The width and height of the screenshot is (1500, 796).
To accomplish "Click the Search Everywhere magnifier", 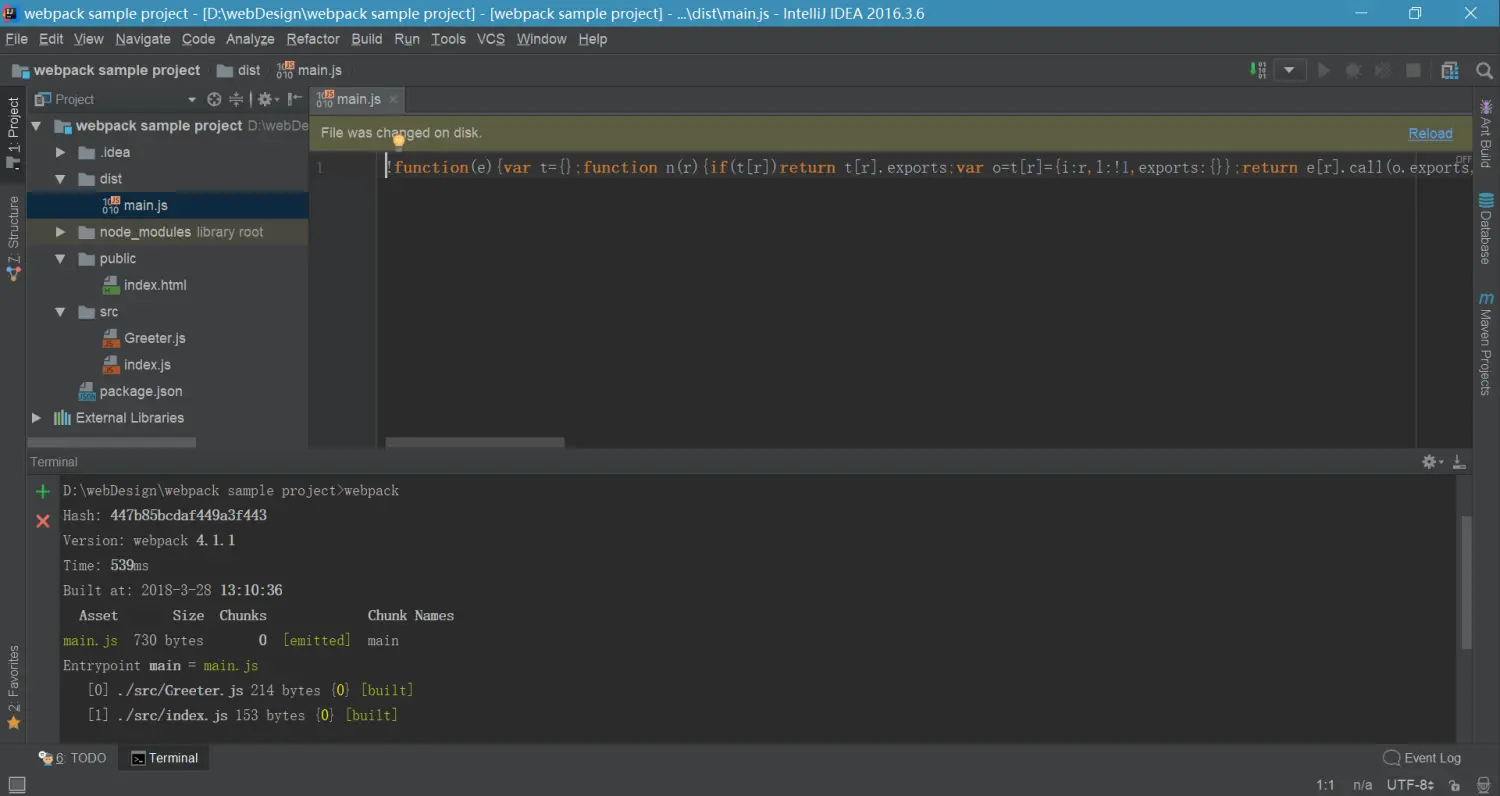I will coord(1484,70).
